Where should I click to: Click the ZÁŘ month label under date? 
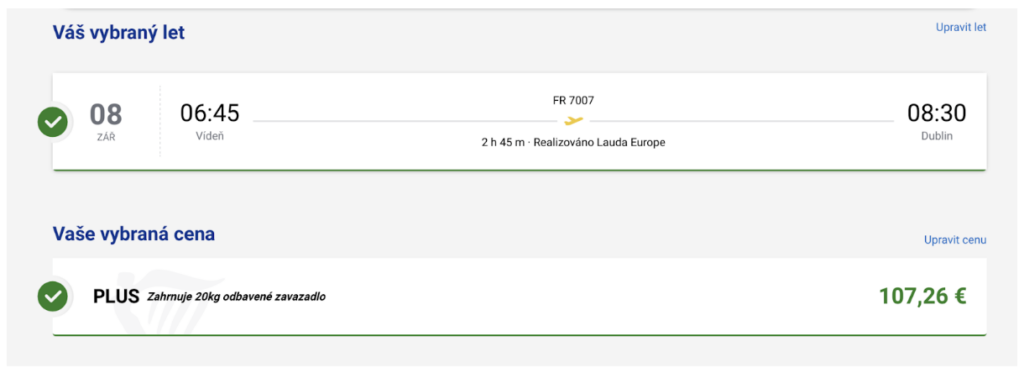pyautogui.click(x=106, y=138)
